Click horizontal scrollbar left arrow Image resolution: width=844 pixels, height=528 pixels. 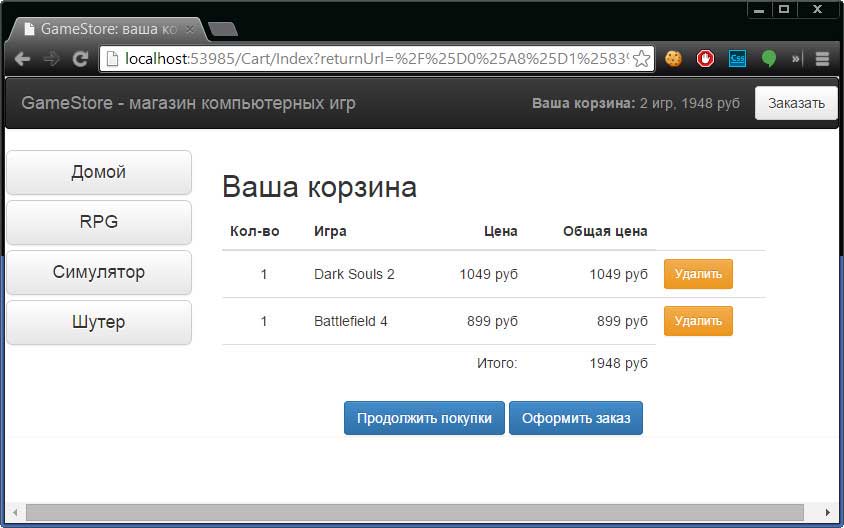click(15, 512)
